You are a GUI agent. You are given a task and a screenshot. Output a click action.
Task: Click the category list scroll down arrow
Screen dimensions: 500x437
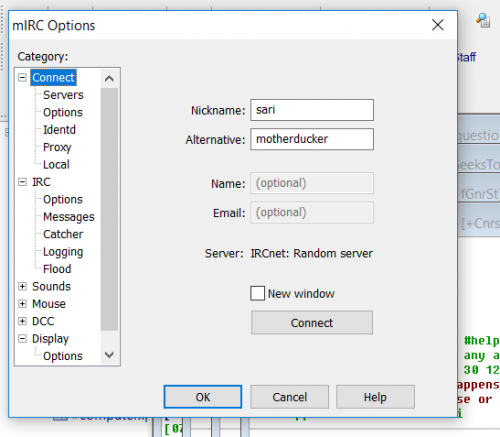coord(109,355)
